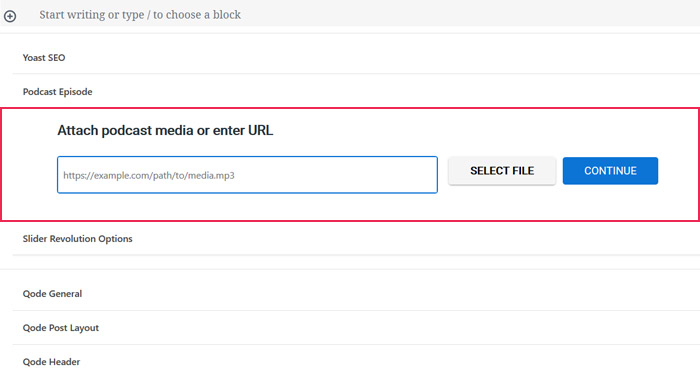The height and width of the screenshot is (375, 700).
Task: Click the blue CONTINUE button
Action: click(x=610, y=171)
